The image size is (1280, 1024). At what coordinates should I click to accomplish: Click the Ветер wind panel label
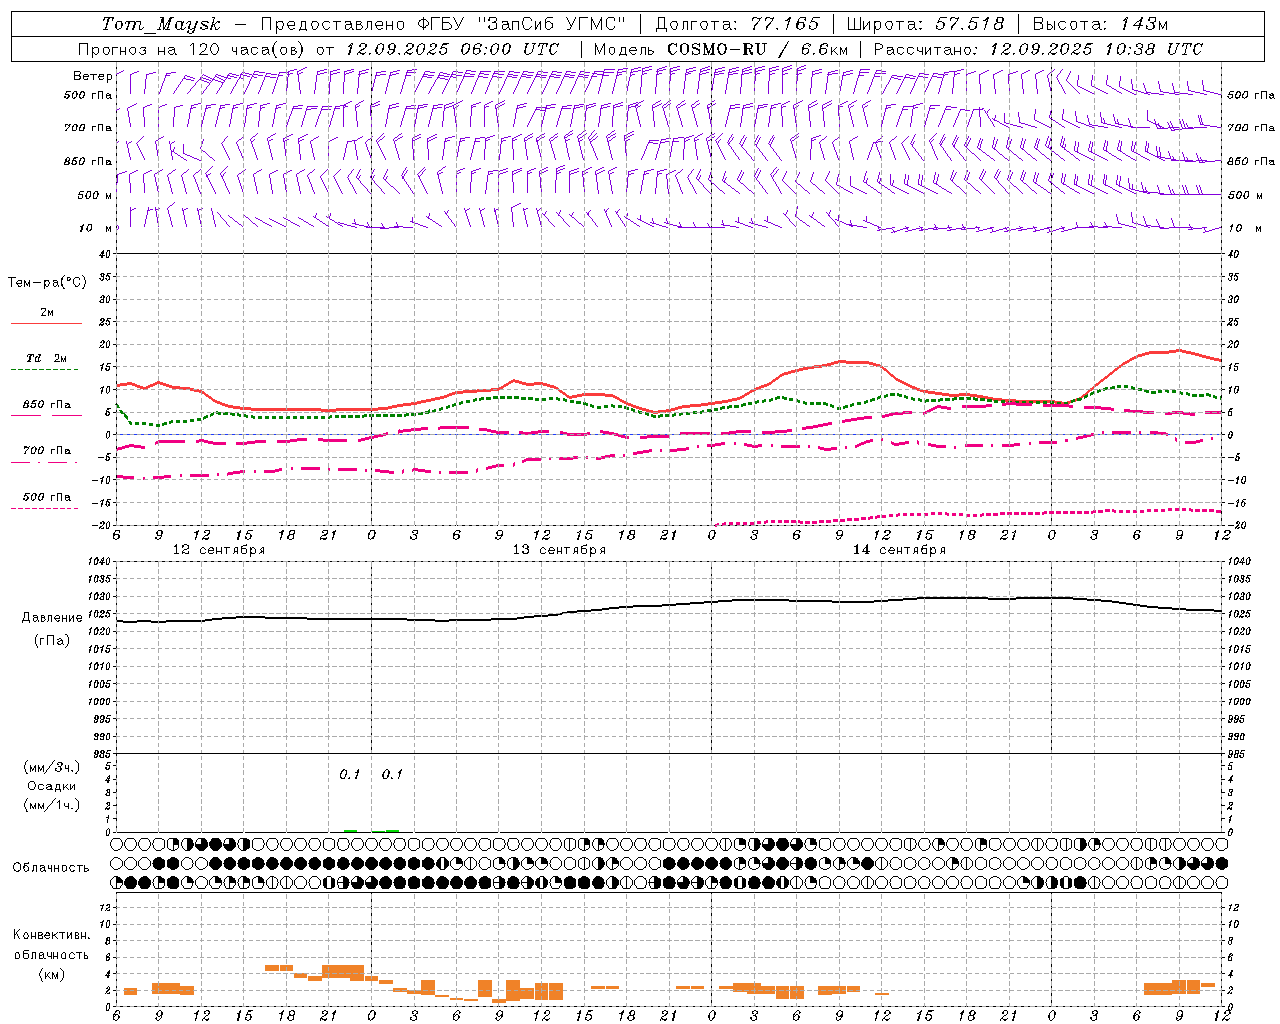point(92,76)
